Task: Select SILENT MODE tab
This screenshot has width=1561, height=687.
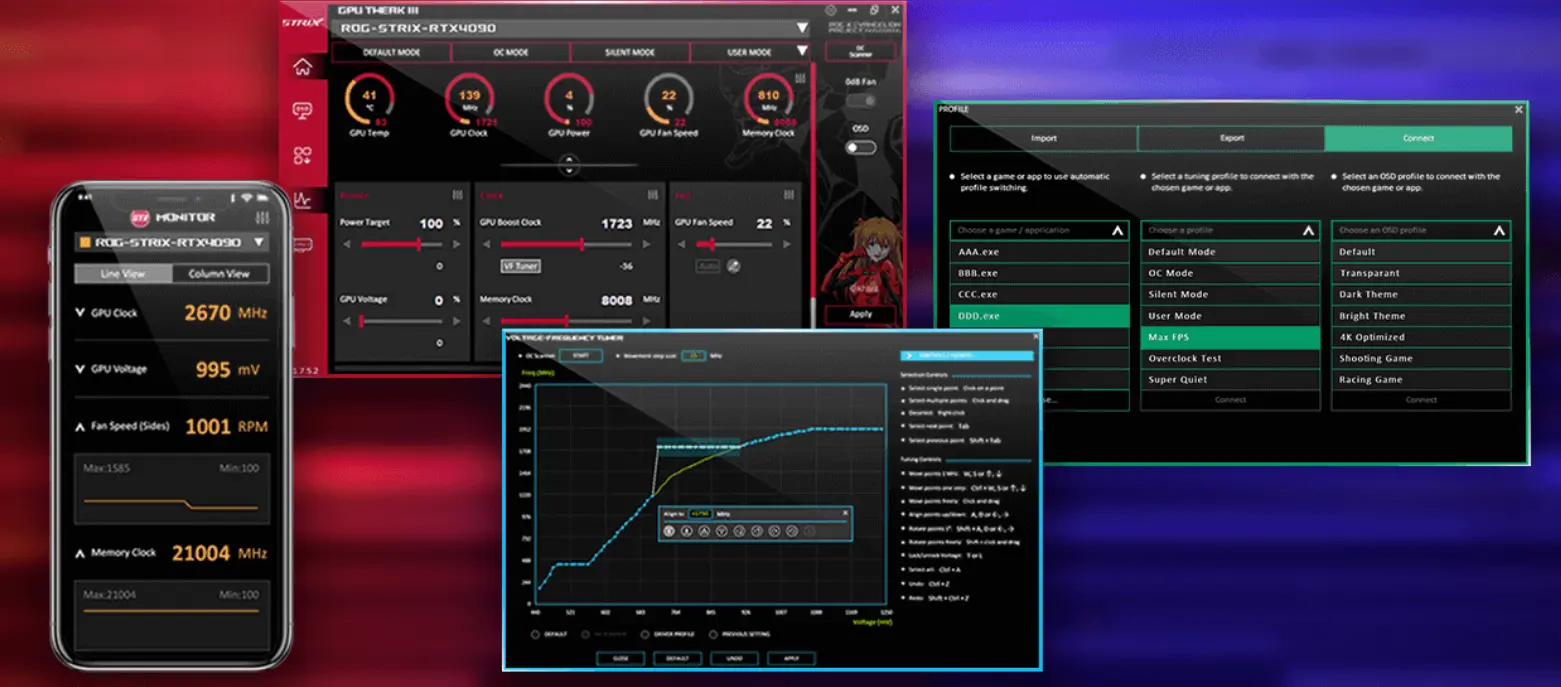Action: click(x=630, y=51)
